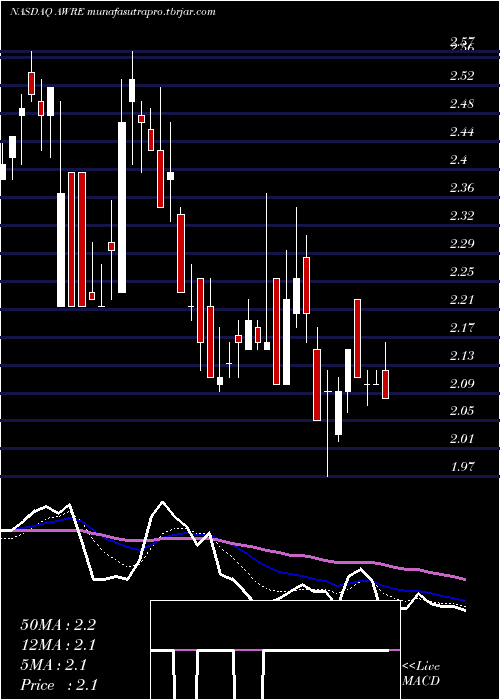500x700 pixels.
Task: Click the Price : 2.1 reading
Action: point(58,685)
